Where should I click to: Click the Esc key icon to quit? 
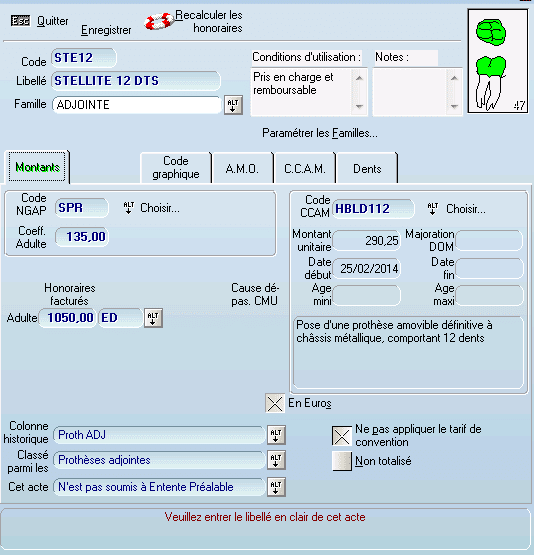[20, 21]
